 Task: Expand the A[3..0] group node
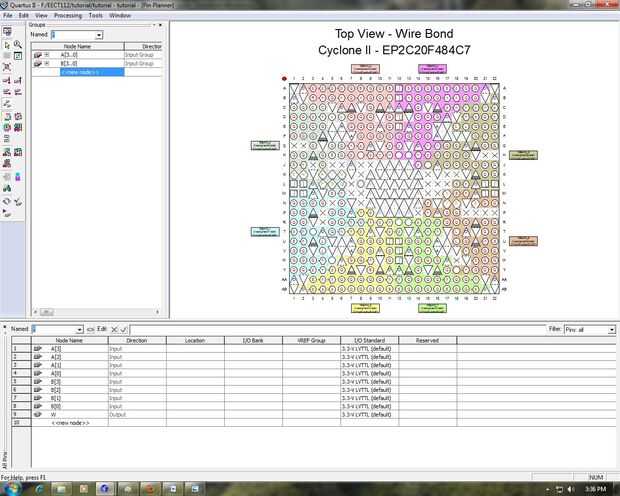tap(47, 55)
